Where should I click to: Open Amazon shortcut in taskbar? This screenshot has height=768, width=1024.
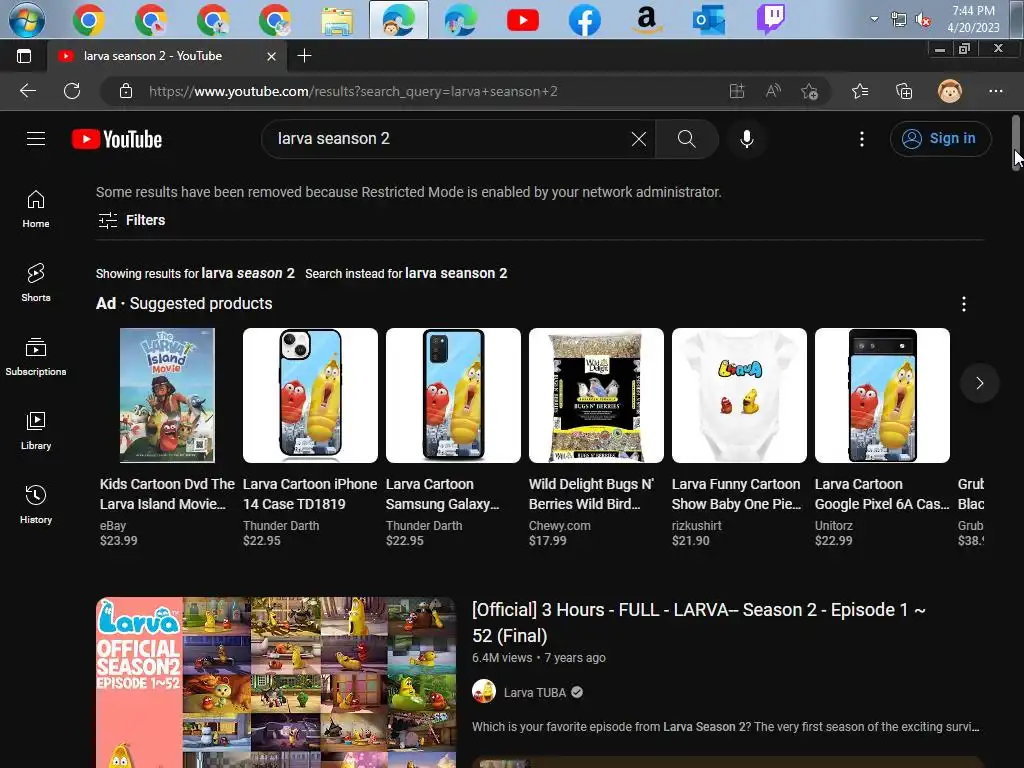coord(647,20)
